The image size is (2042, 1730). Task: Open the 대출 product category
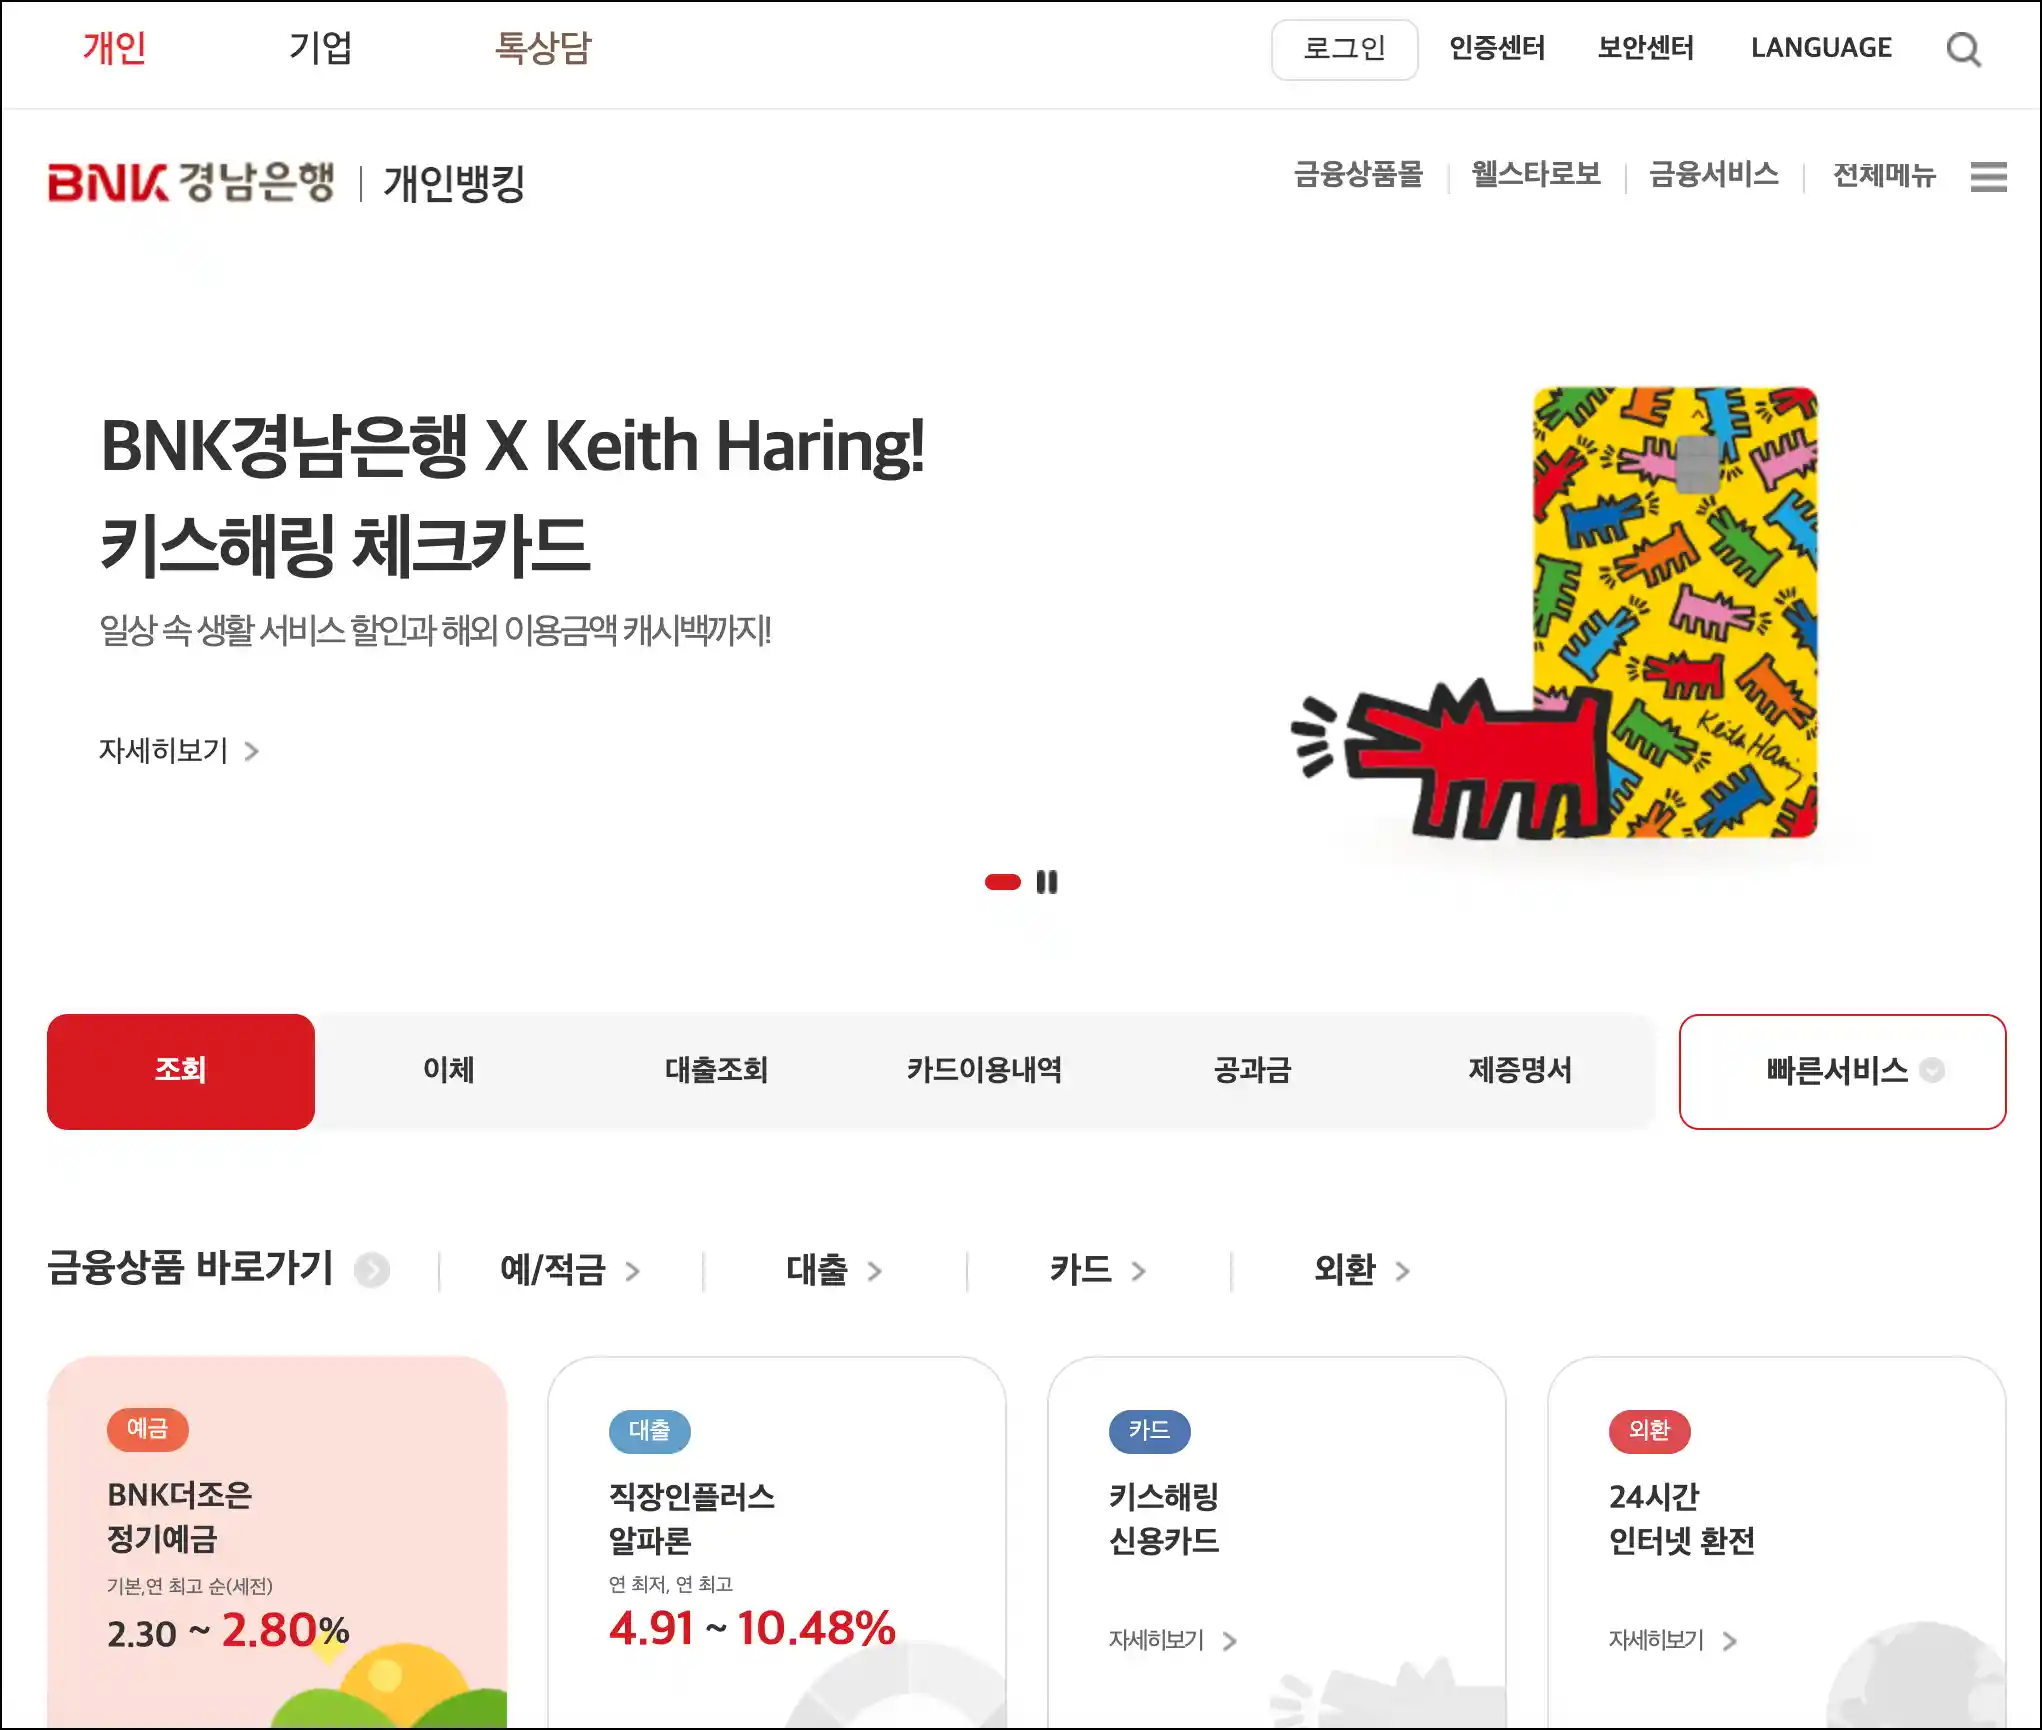tap(834, 1270)
